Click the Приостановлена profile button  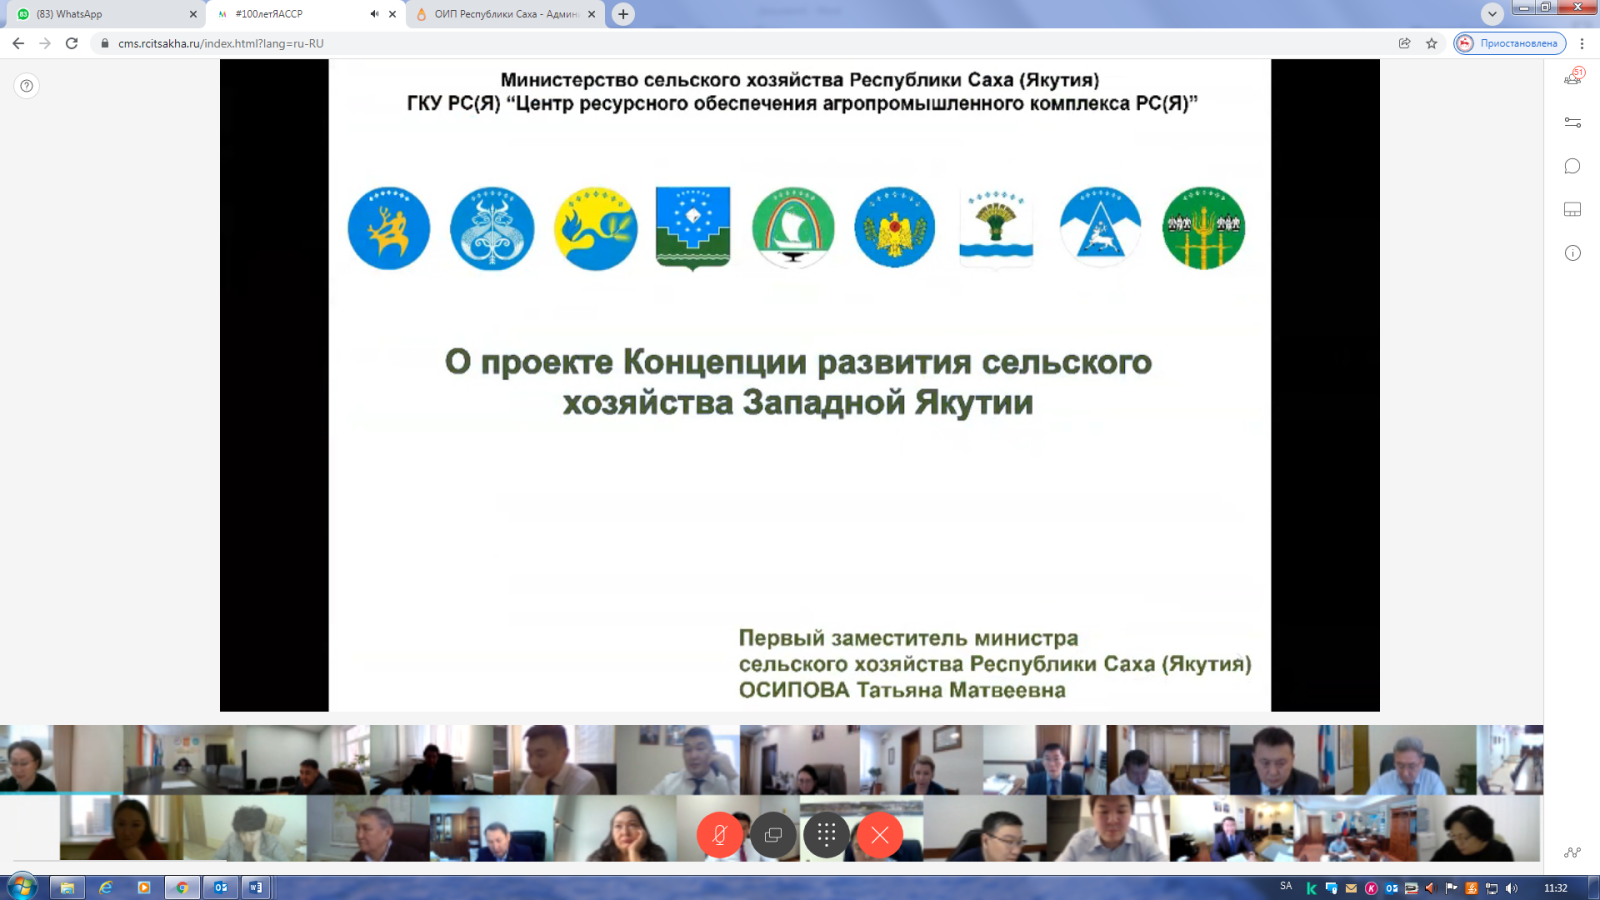(x=1510, y=43)
